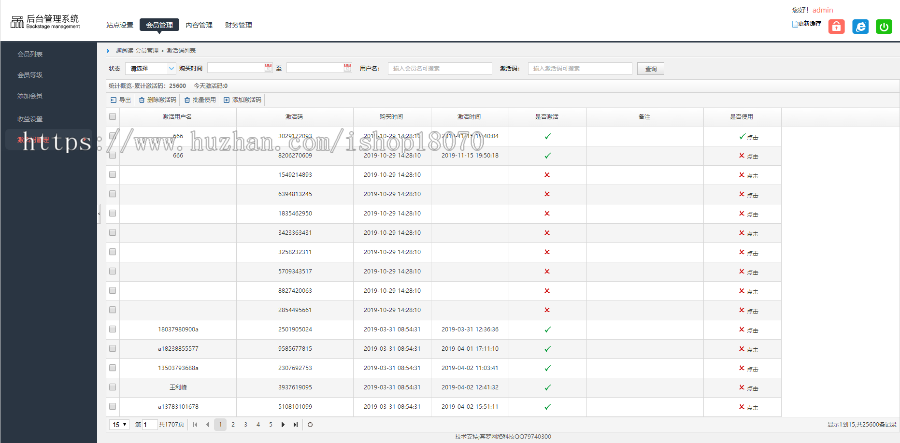Go to first page pagination icon
This screenshot has height=443, width=900.
tap(195, 425)
